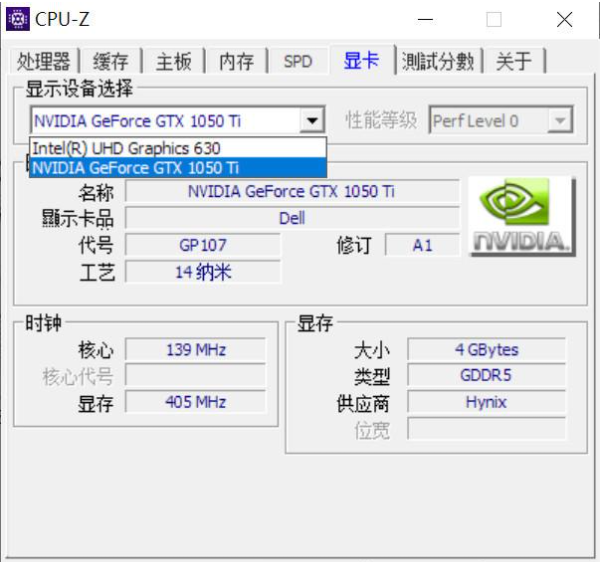Collapse the display device dropdown arrow

click(x=313, y=121)
